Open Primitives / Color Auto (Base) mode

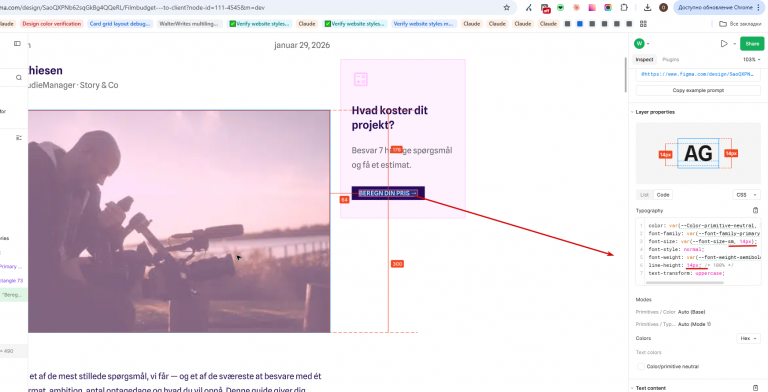(x=691, y=312)
